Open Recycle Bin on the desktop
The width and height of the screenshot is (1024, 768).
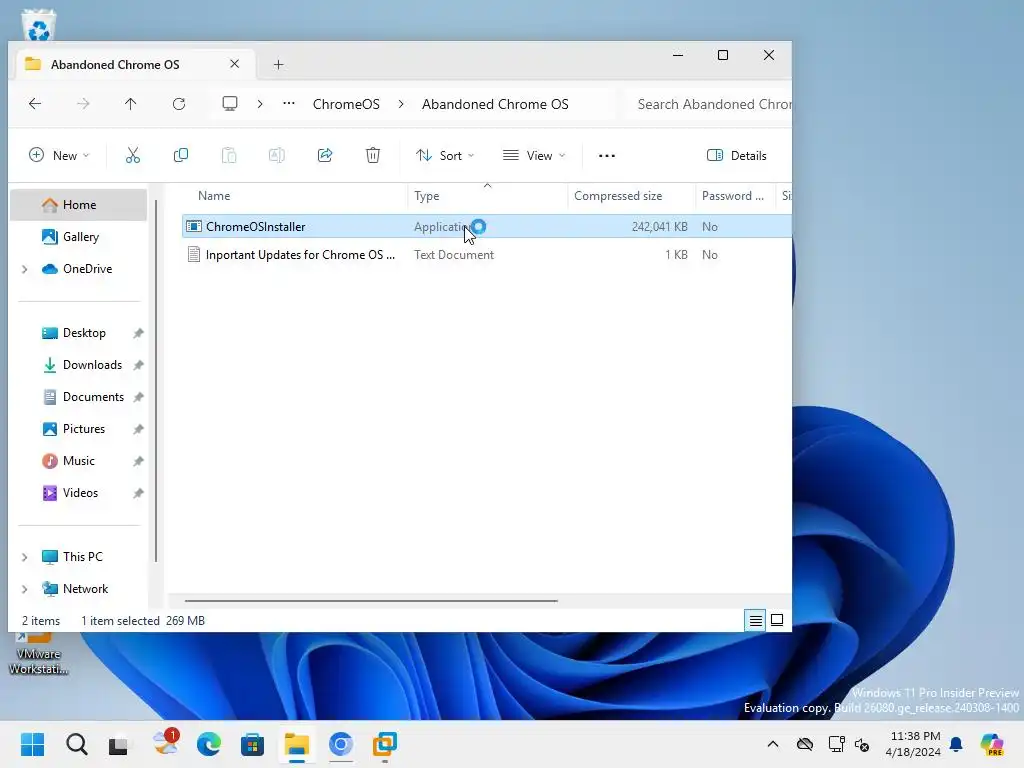coord(39,25)
